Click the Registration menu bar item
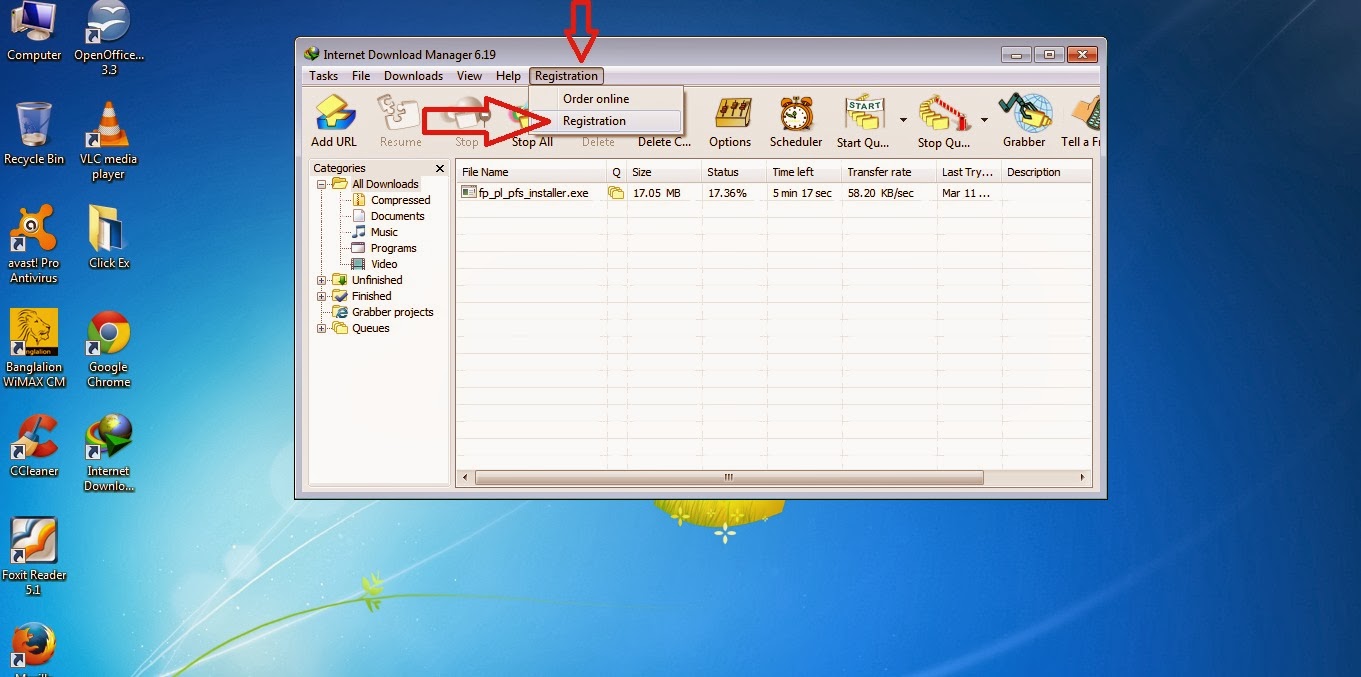Image resolution: width=1361 pixels, height=677 pixels. 566,76
